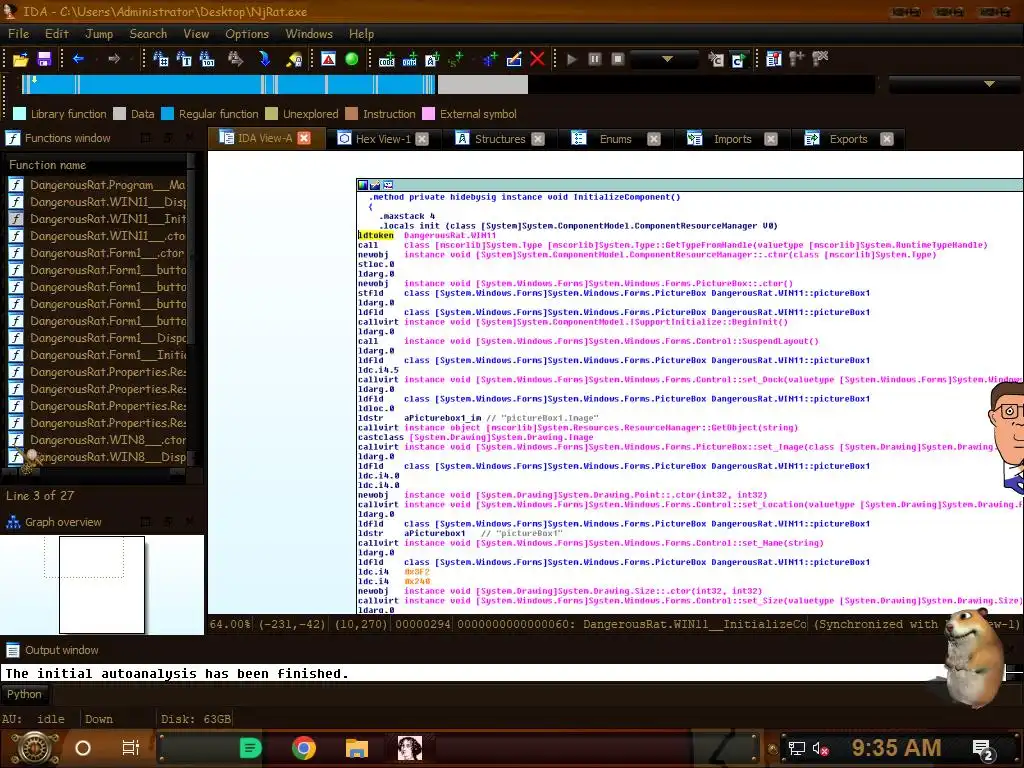Close the IDA View-A tab

(x=304, y=138)
